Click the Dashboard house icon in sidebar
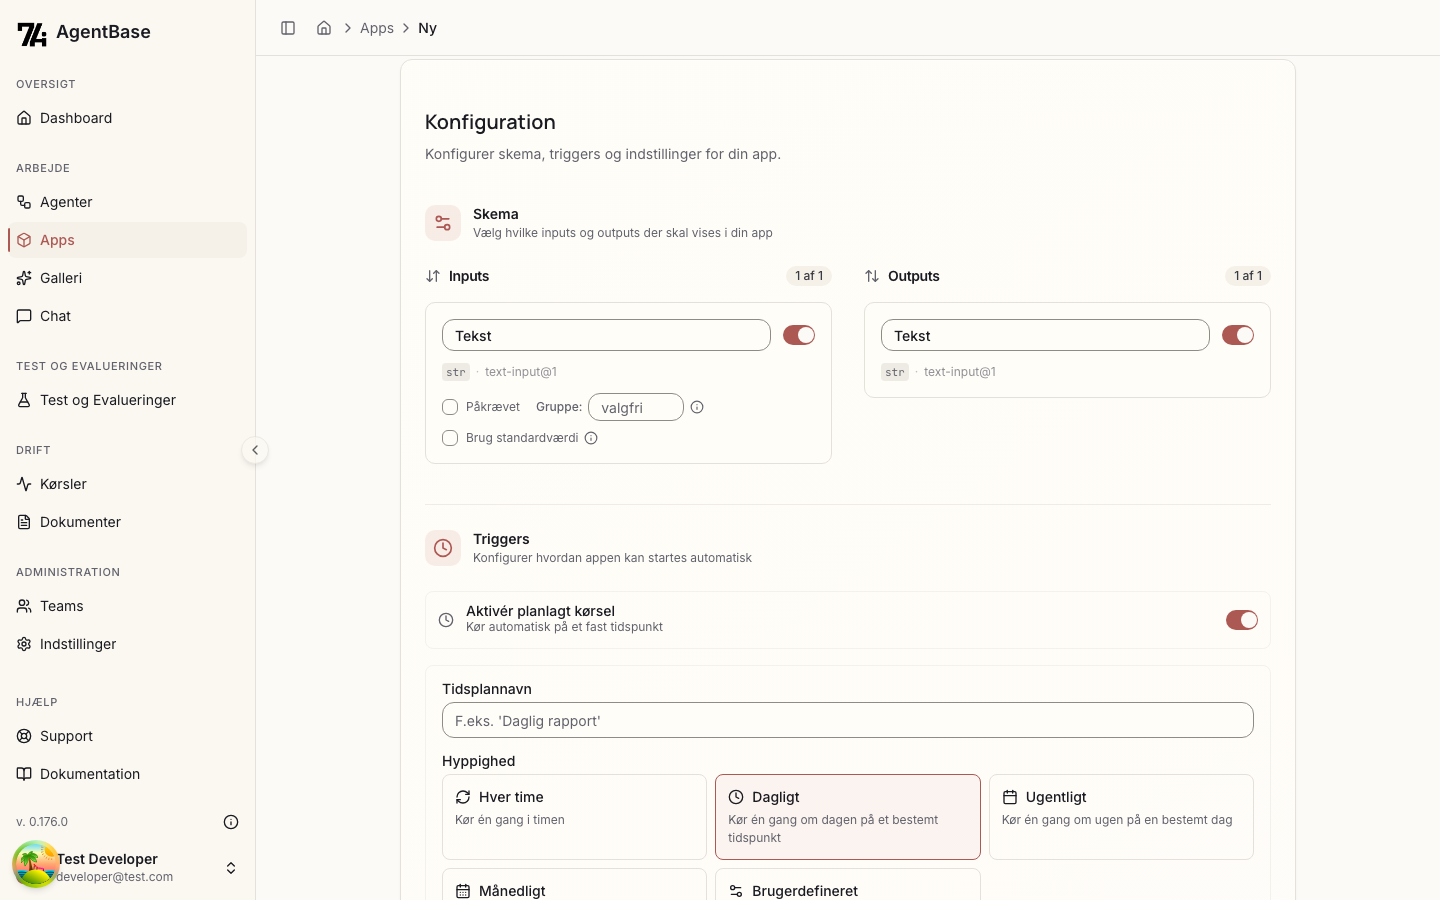1440x900 pixels. tap(24, 118)
